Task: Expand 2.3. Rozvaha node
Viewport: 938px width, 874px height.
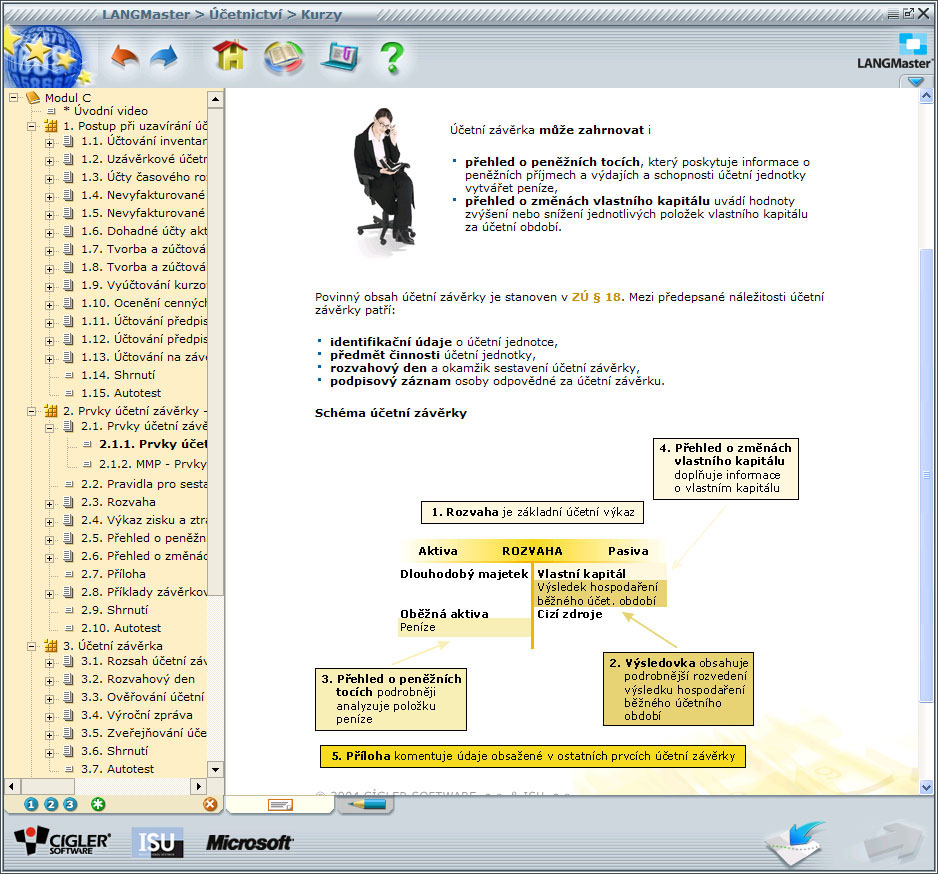Action: point(49,504)
